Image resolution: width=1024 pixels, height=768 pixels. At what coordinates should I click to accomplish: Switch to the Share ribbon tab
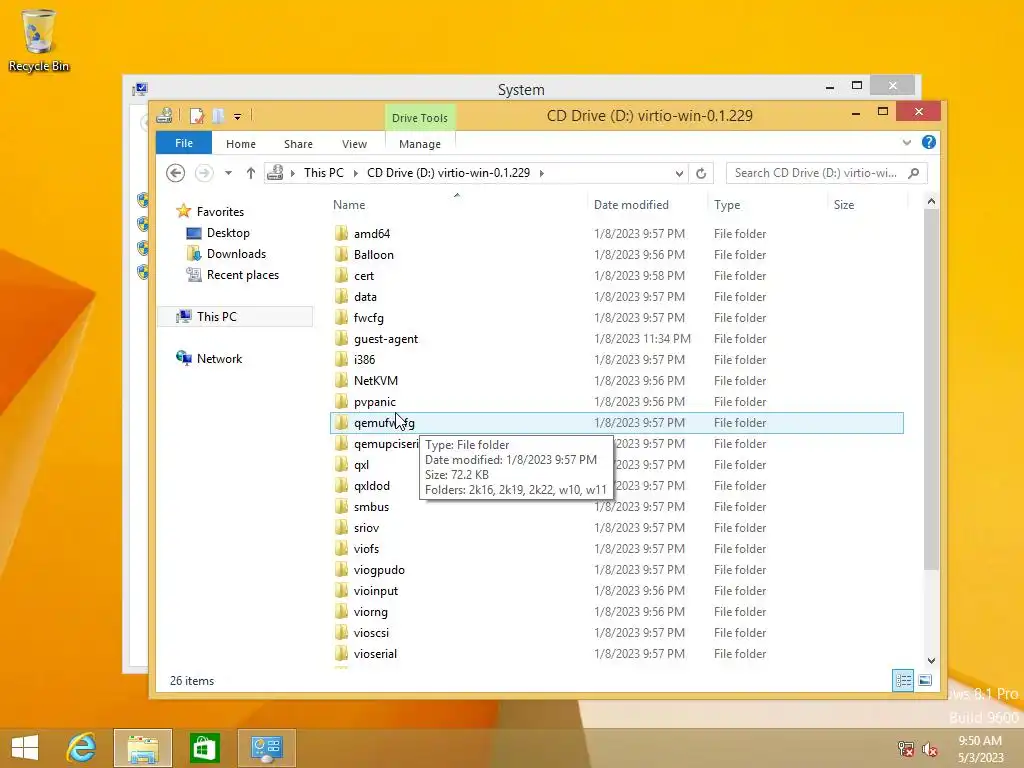pos(298,144)
